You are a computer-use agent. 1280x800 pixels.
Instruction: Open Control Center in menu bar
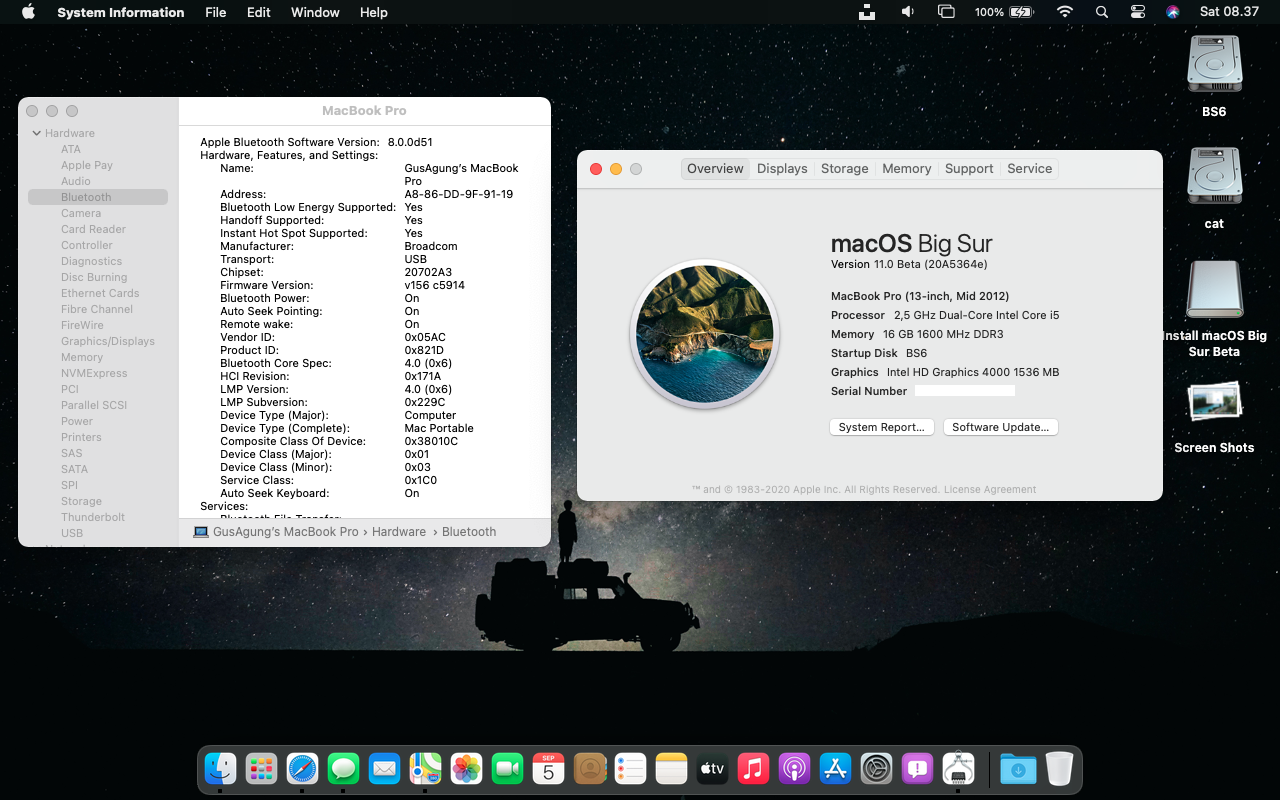[x=1137, y=12]
